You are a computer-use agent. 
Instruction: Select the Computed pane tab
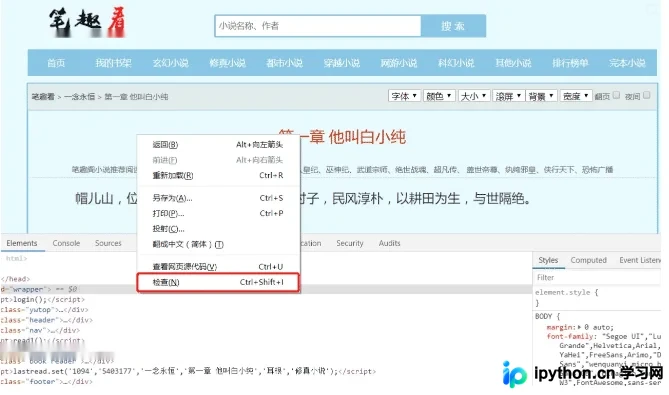tap(588, 260)
